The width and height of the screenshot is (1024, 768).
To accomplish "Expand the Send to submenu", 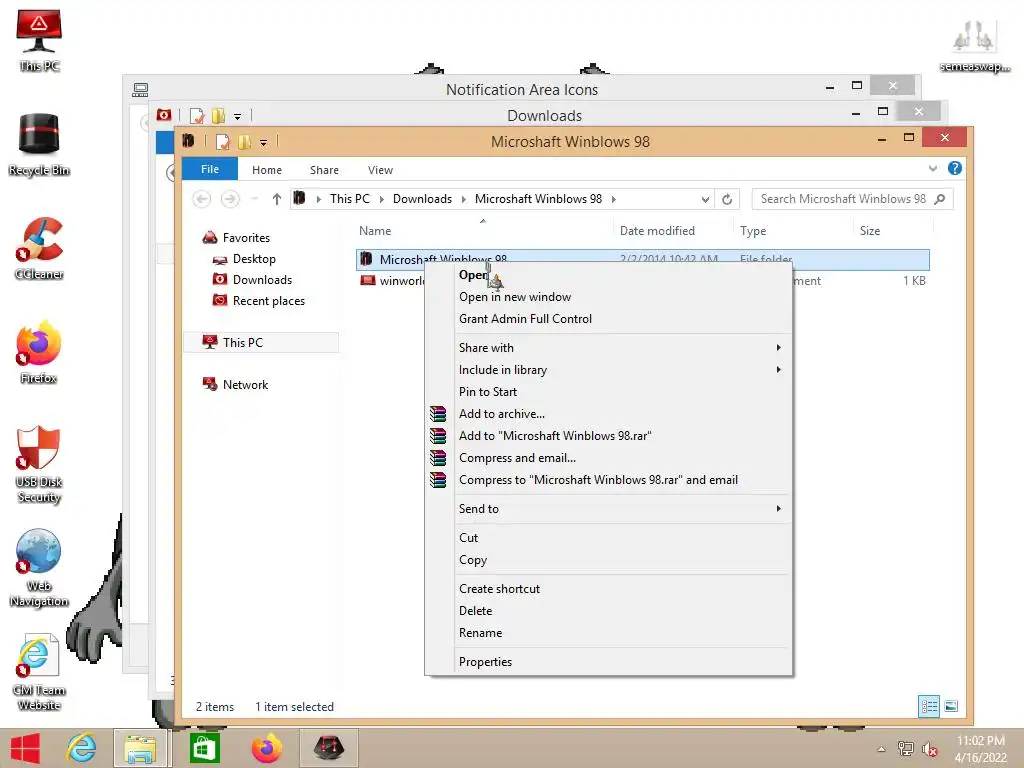I will 778,509.
